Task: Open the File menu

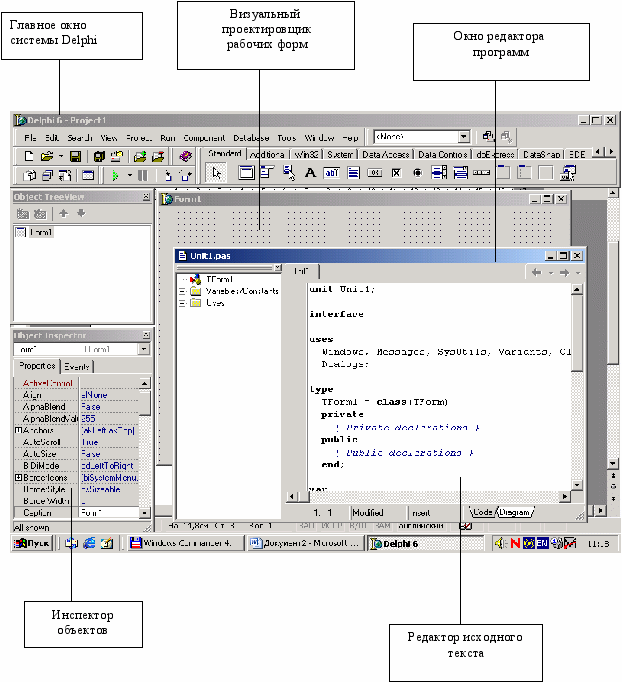Action: coord(30,138)
